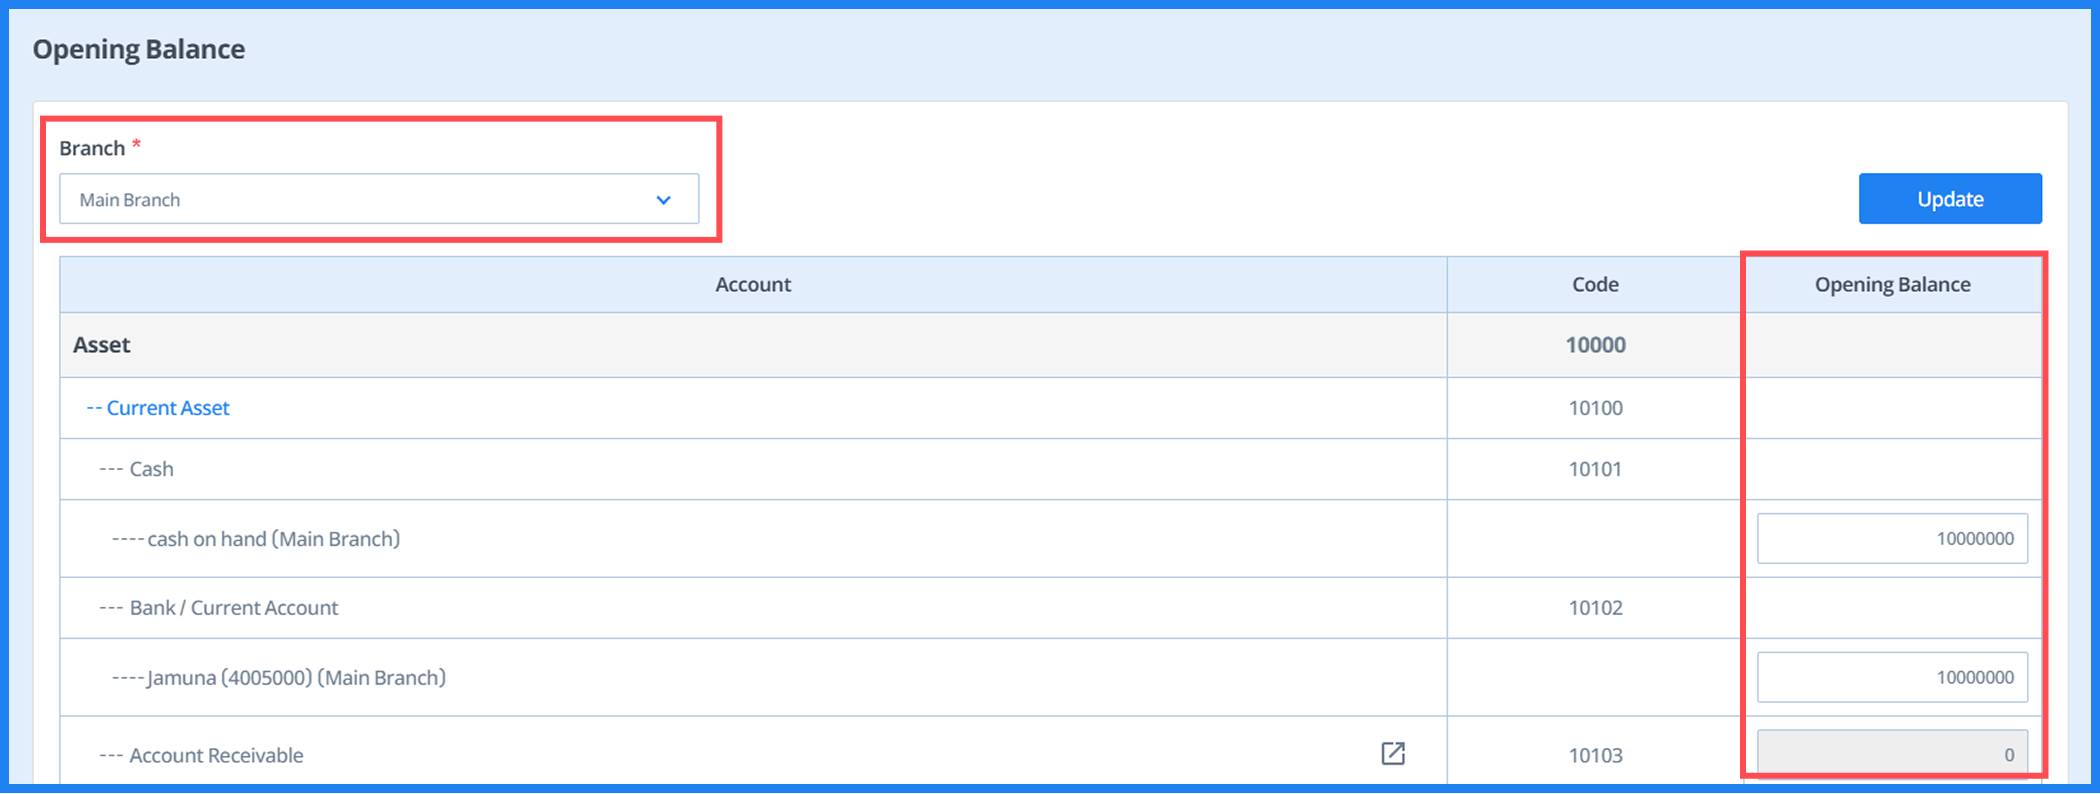This screenshot has width=2100, height=794.
Task: Click the Opening Balance page title
Action: pyautogui.click(x=139, y=49)
